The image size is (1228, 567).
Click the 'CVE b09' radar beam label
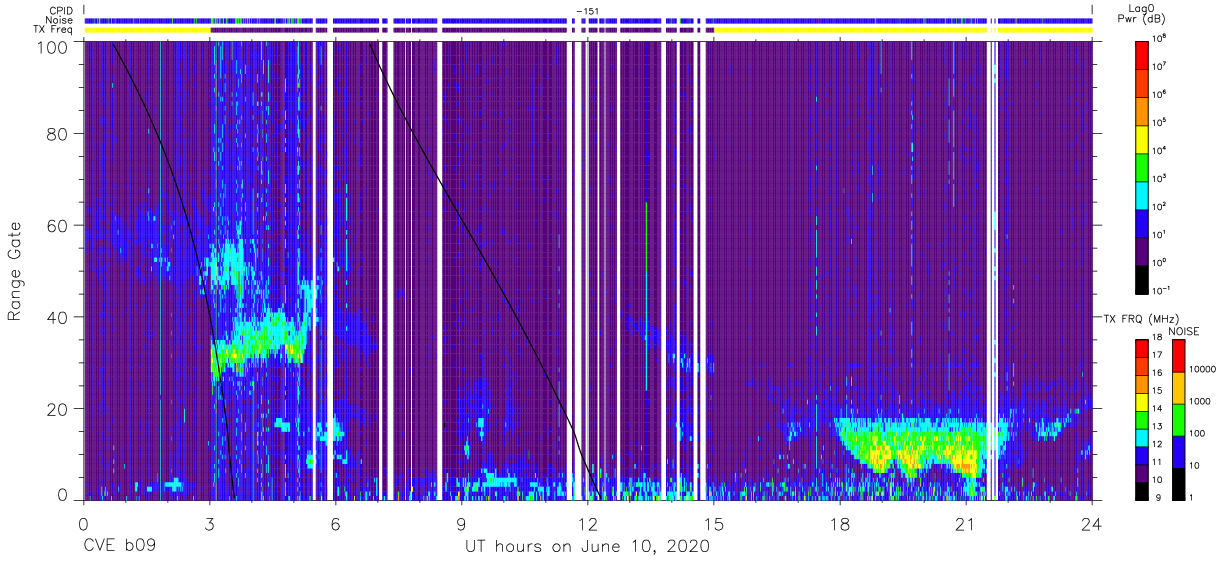pos(121,547)
